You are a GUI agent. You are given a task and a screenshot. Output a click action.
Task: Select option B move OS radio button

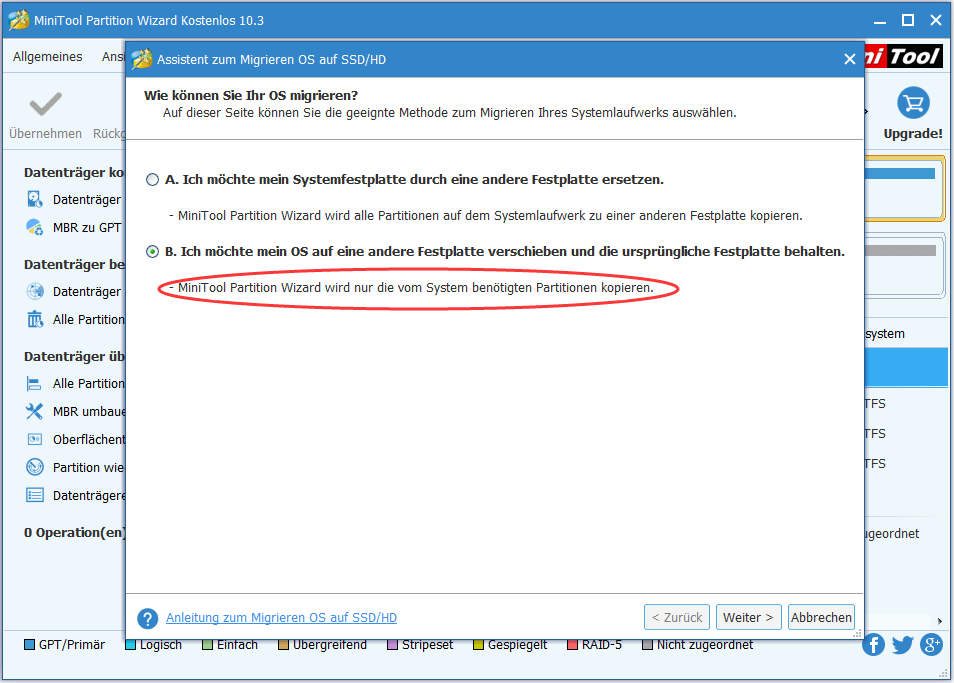[152, 251]
